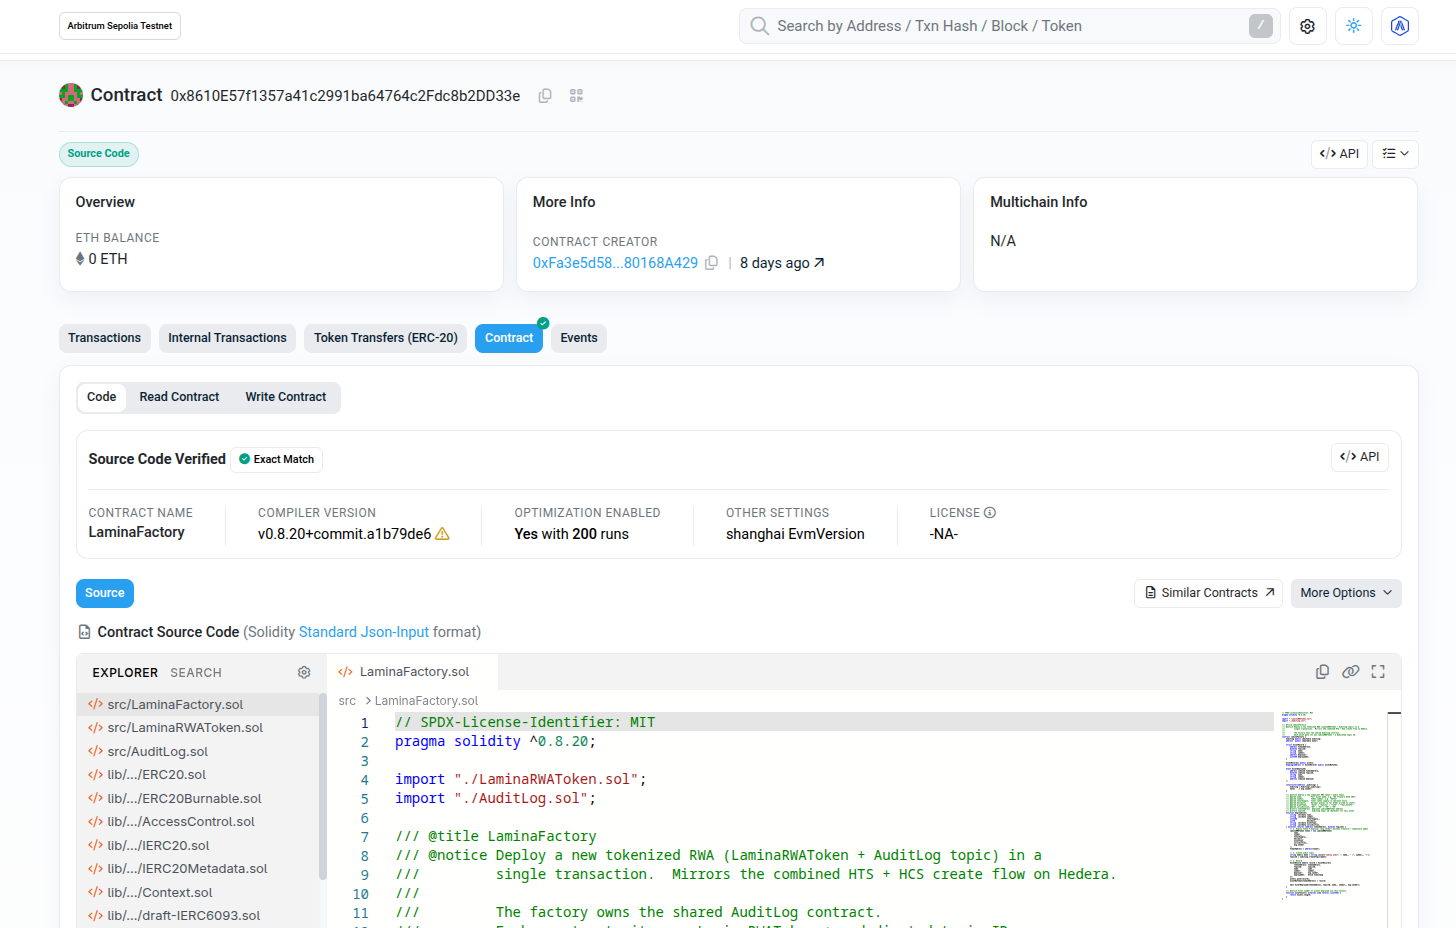1456x928 pixels.
Task: Select the LaminaFactory.sol editor tab
Action: 412,672
